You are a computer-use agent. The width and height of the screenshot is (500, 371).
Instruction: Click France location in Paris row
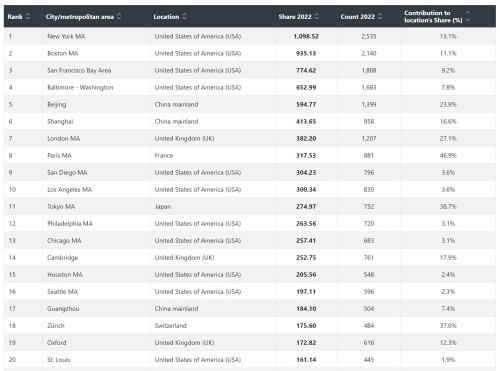point(164,155)
